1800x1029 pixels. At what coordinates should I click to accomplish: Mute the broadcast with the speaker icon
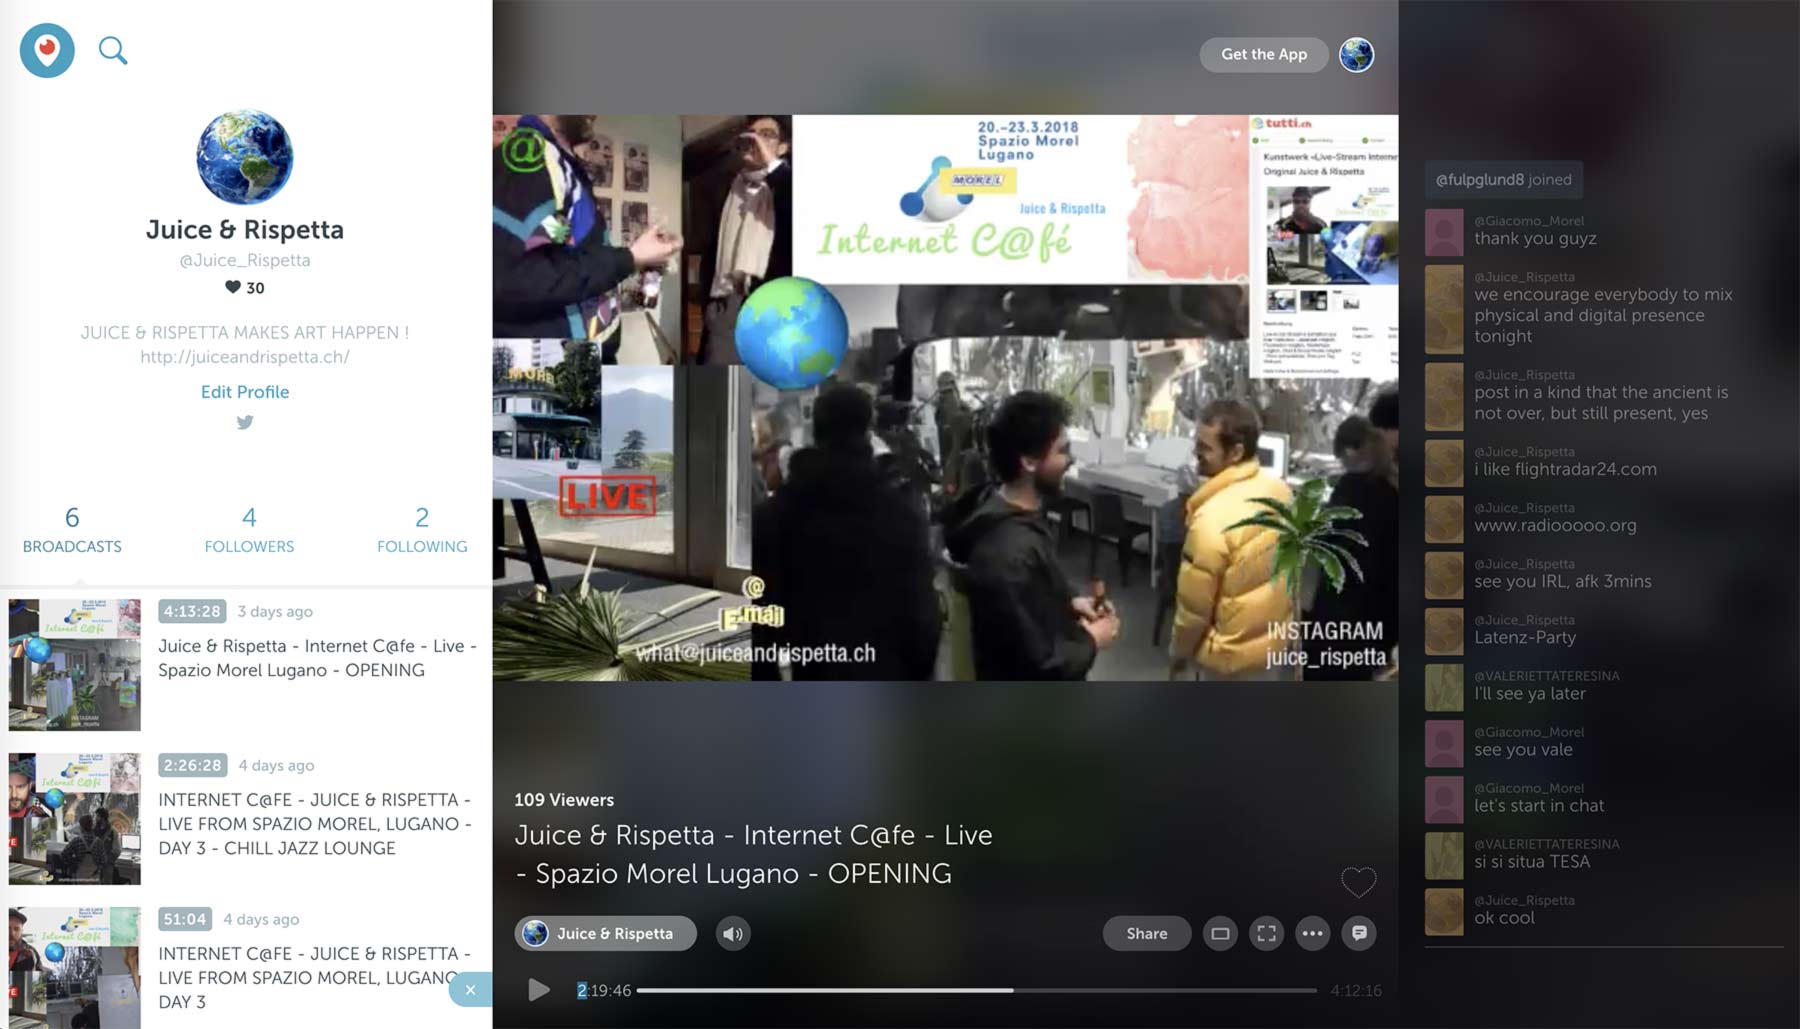point(732,933)
